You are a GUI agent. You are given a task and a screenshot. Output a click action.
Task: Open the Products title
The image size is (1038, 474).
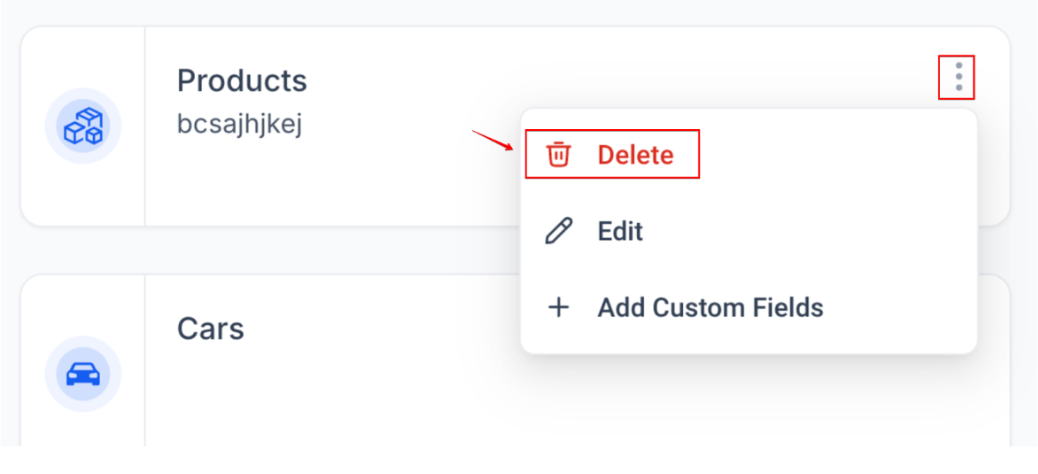pyautogui.click(x=242, y=80)
